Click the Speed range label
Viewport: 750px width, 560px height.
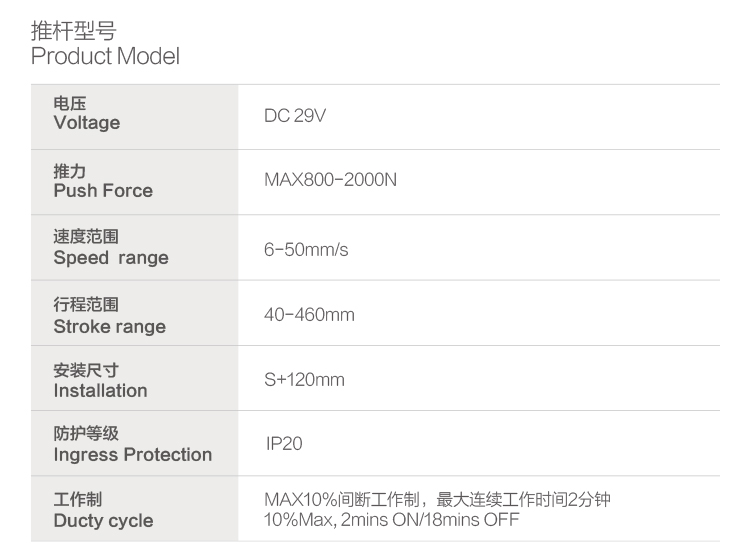[x=111, y=258]
